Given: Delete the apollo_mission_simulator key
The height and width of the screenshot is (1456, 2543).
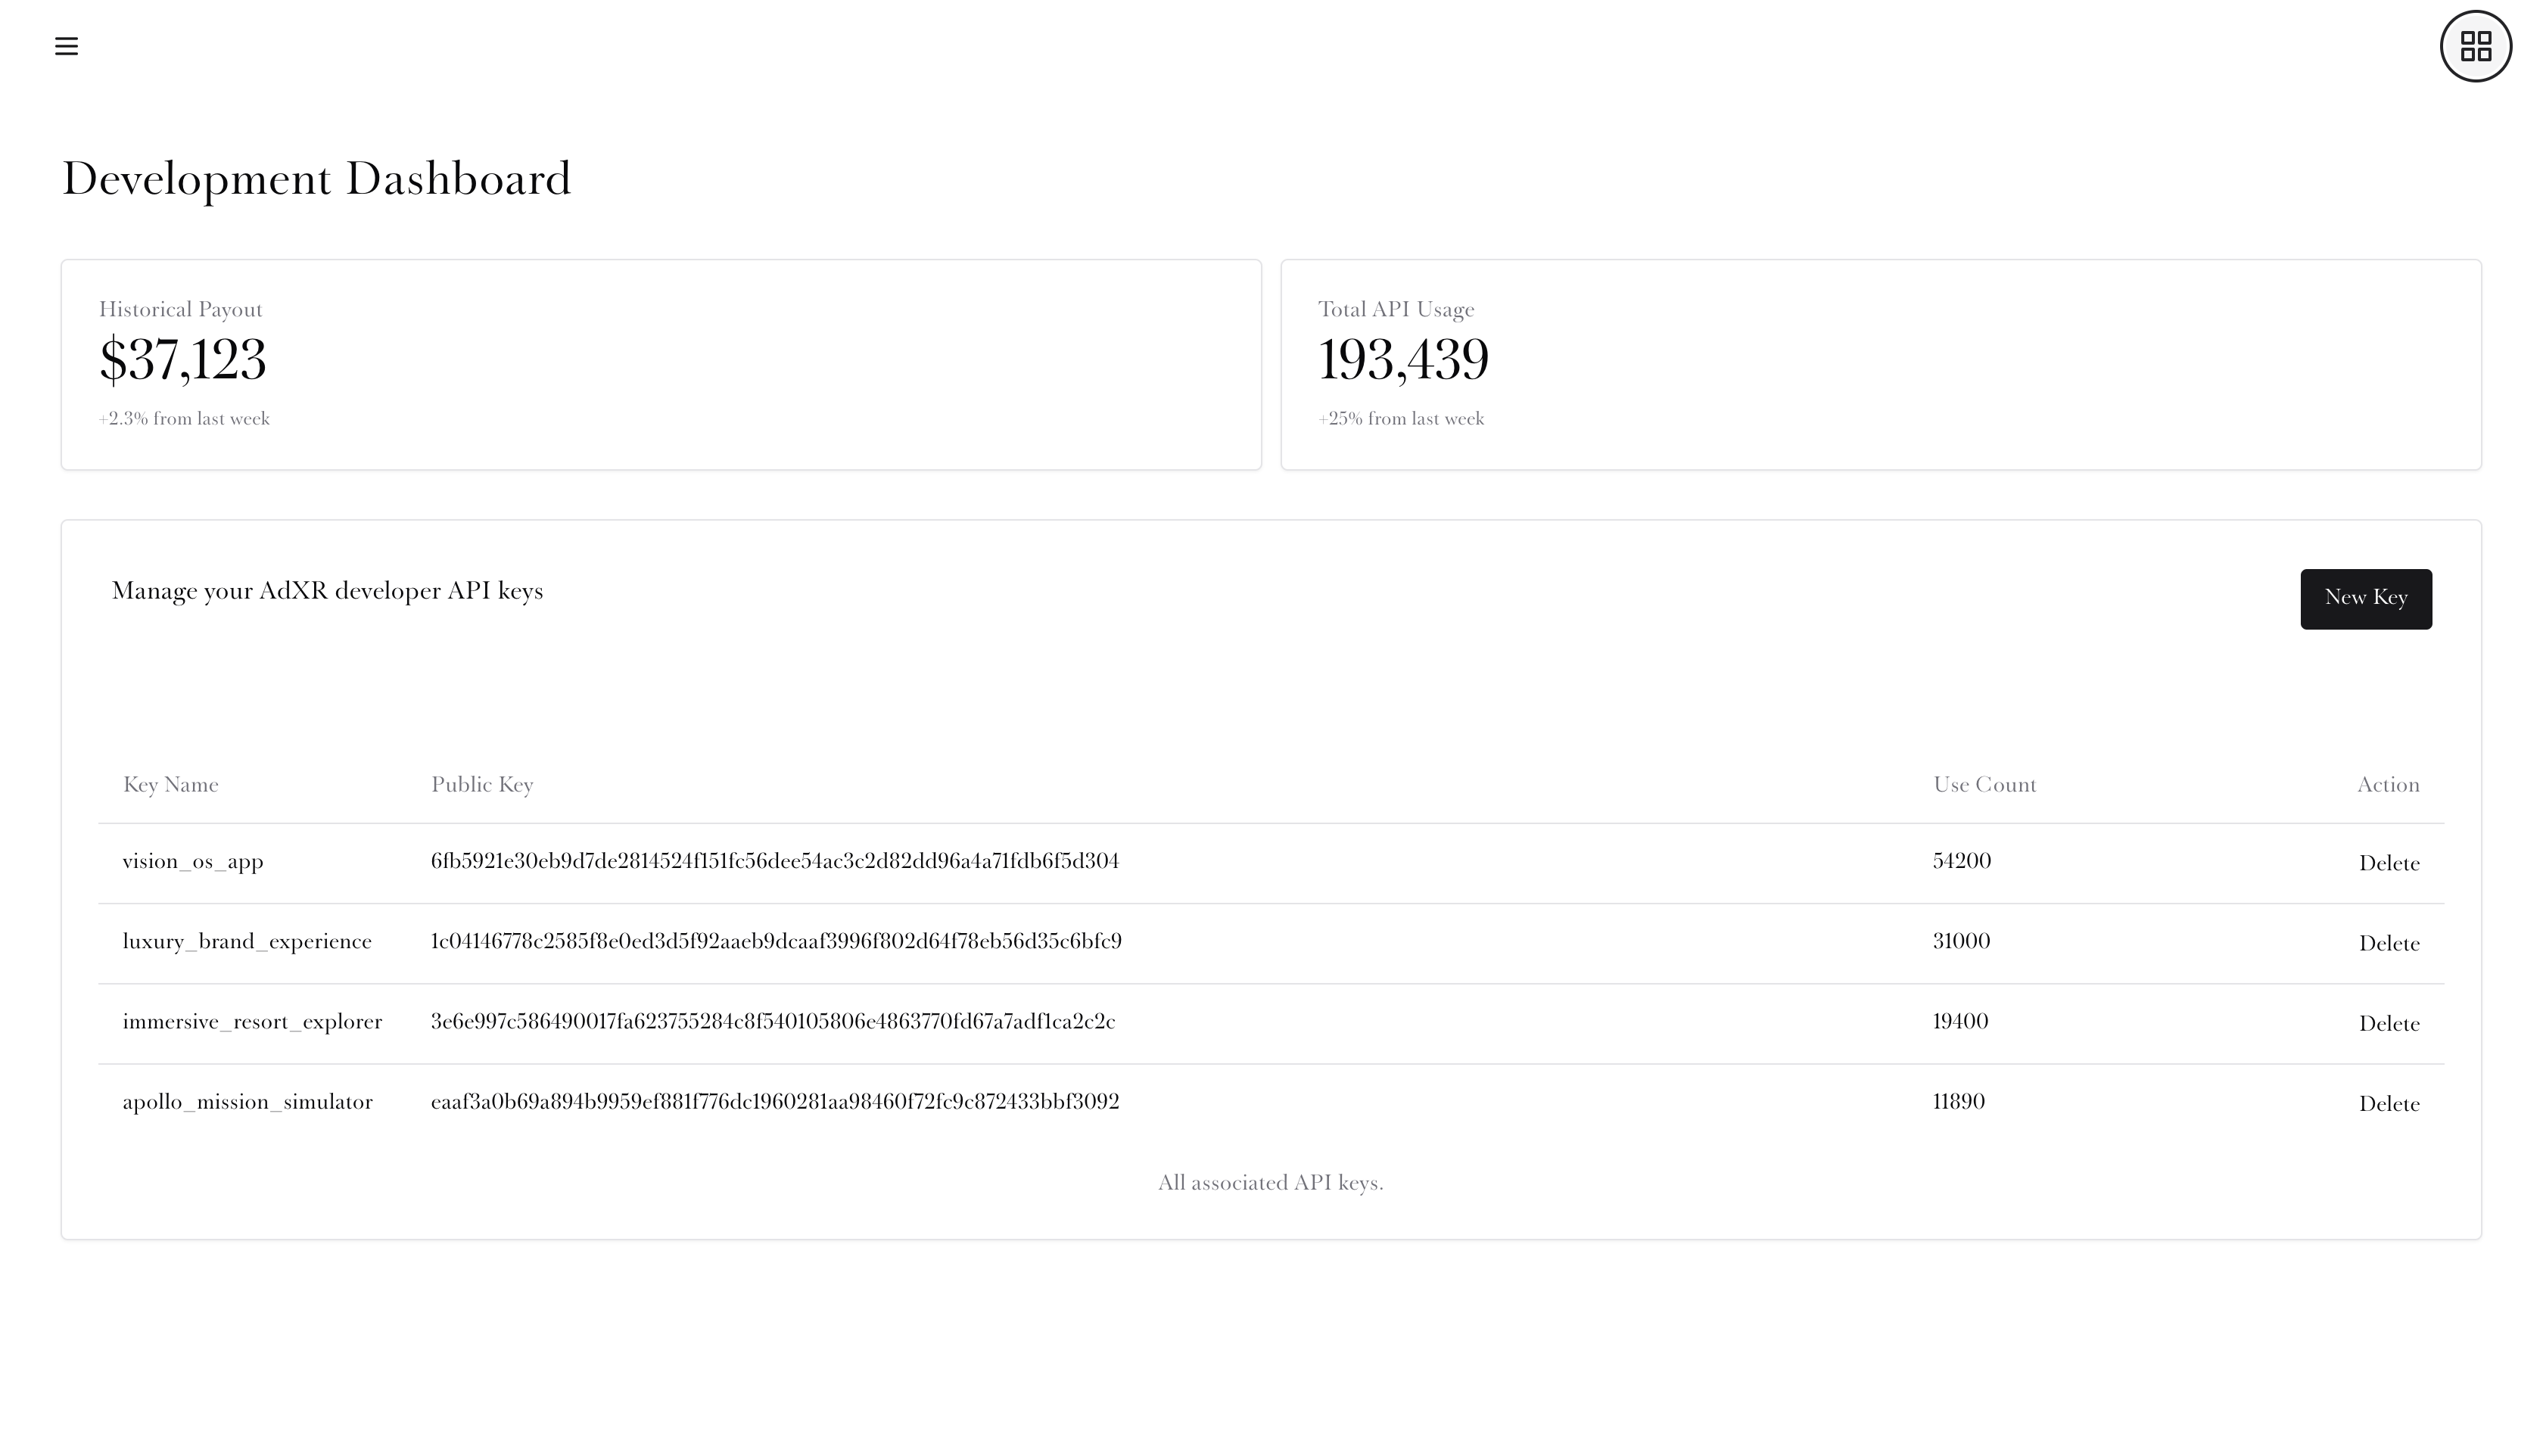Looking at the screenshot, I should 2388,1103.
